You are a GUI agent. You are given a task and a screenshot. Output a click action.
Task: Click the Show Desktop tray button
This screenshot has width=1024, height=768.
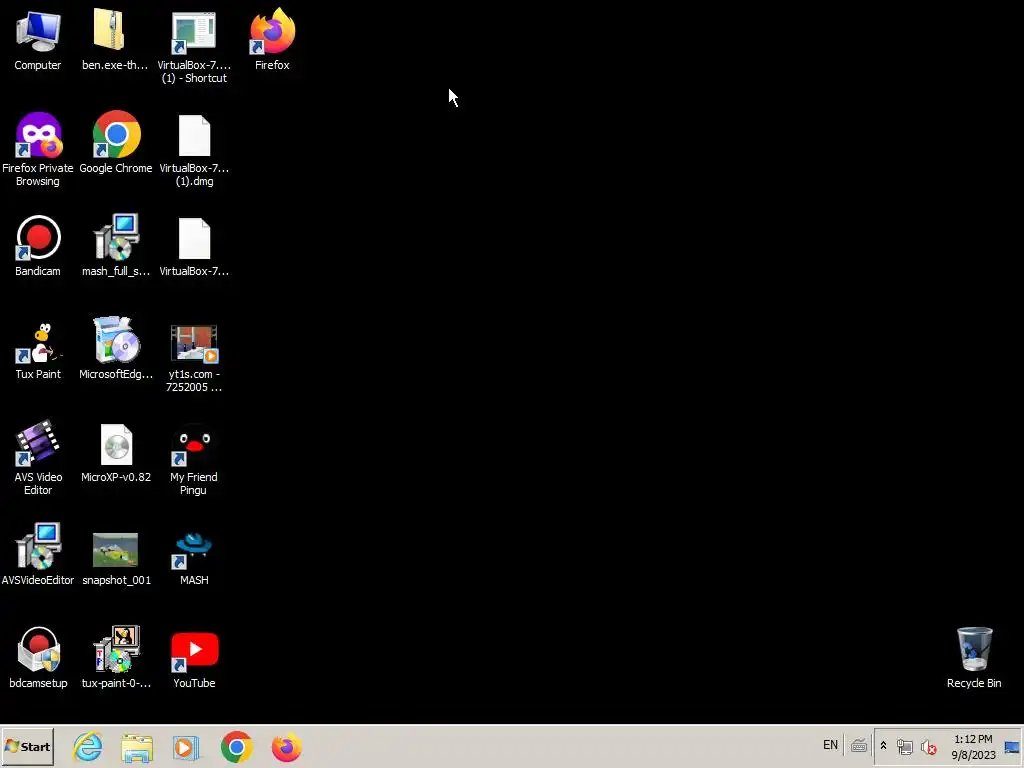pos(1013,747)
